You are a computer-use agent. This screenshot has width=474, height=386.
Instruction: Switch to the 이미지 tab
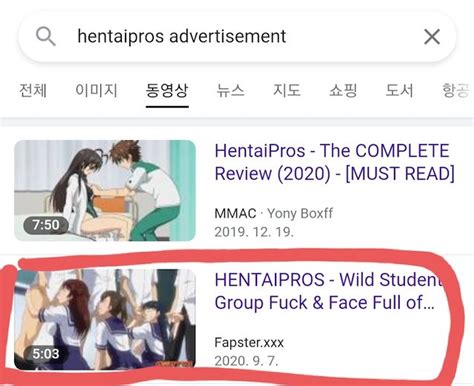click(96, 90)
